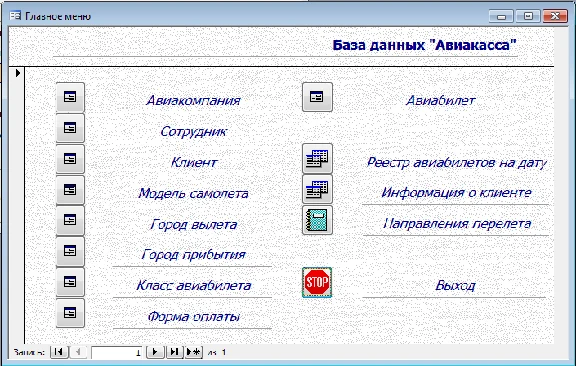Minimize the Главное меню window
Screen dimensions: 576x366
[501, 17]
